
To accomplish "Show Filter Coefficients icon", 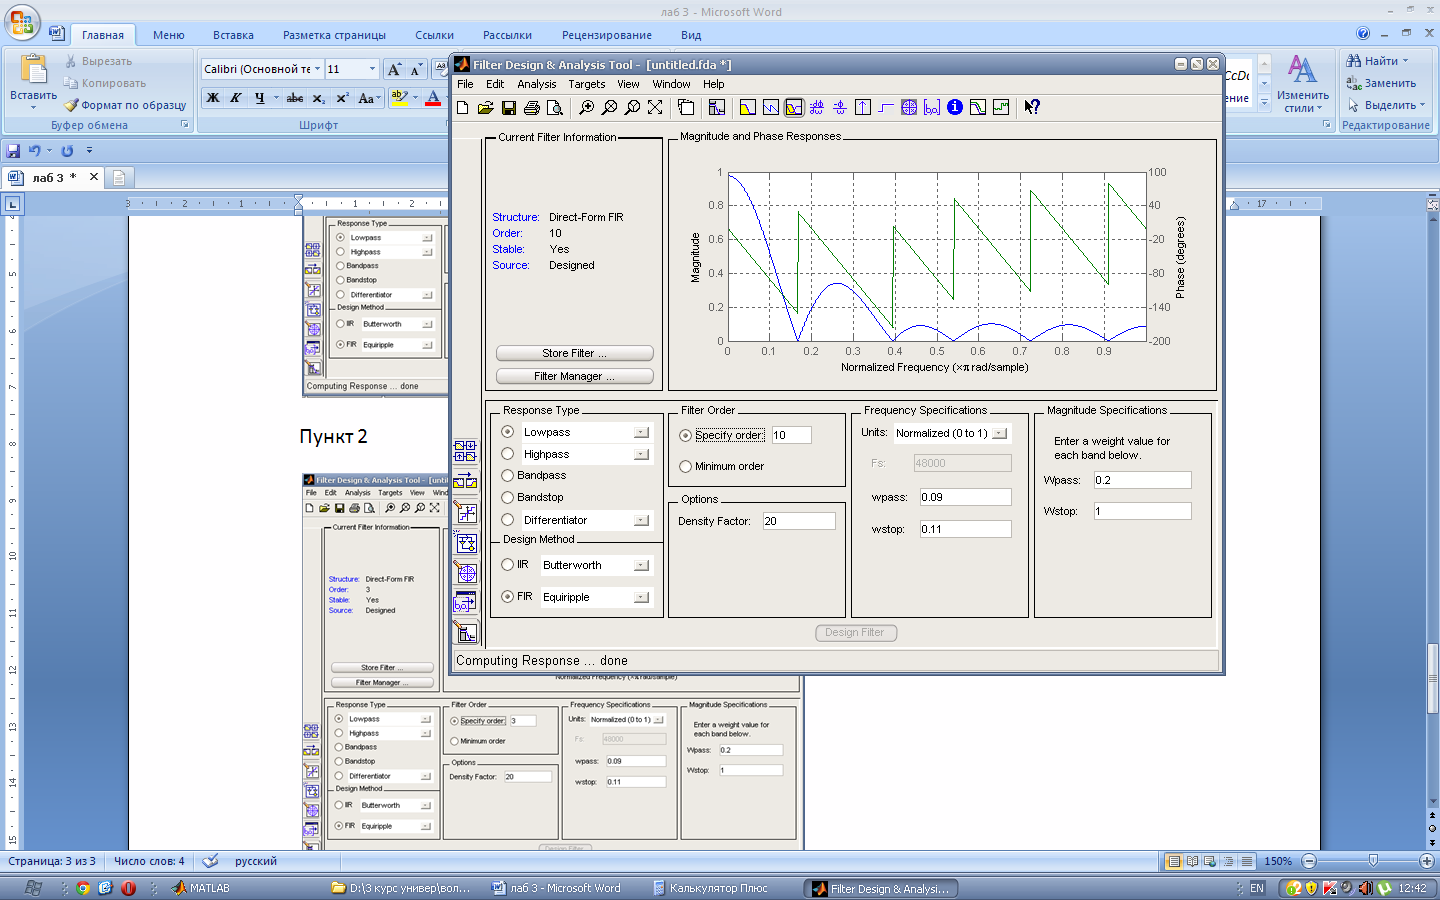I will [932, 107].
